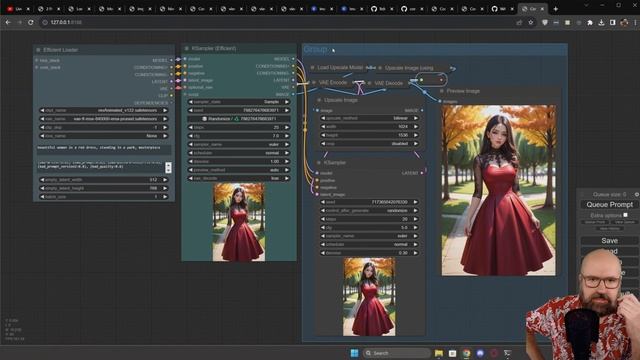Click the Randomize dice icon in KSampler Efficient
Viewport: 640px width, 360px height.
point(204,119)
